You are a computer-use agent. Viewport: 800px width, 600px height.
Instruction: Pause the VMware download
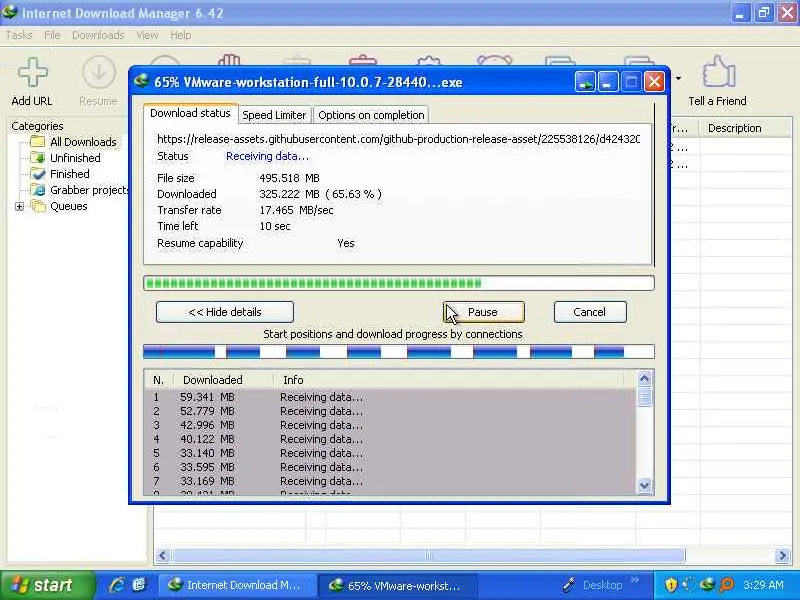click(484, 312)
